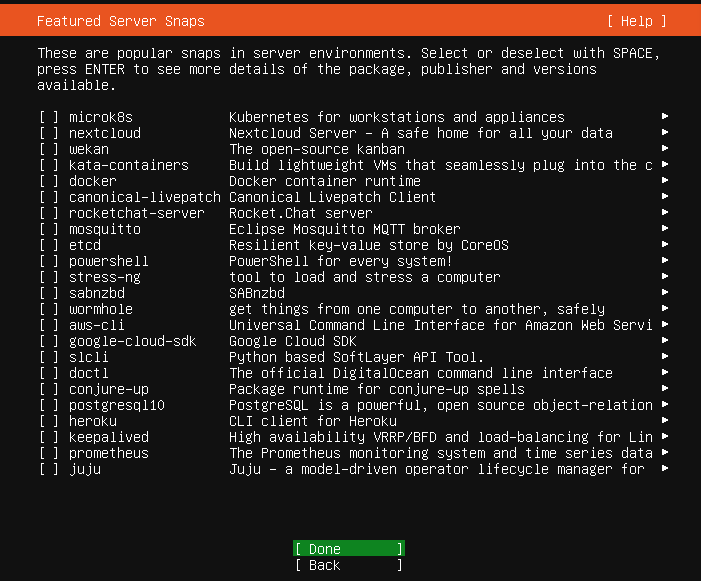Click 'Canonical Livepatch Client' description
Image resolution: width=701 pixels, height=581 pixels.
tap(333, 197)
